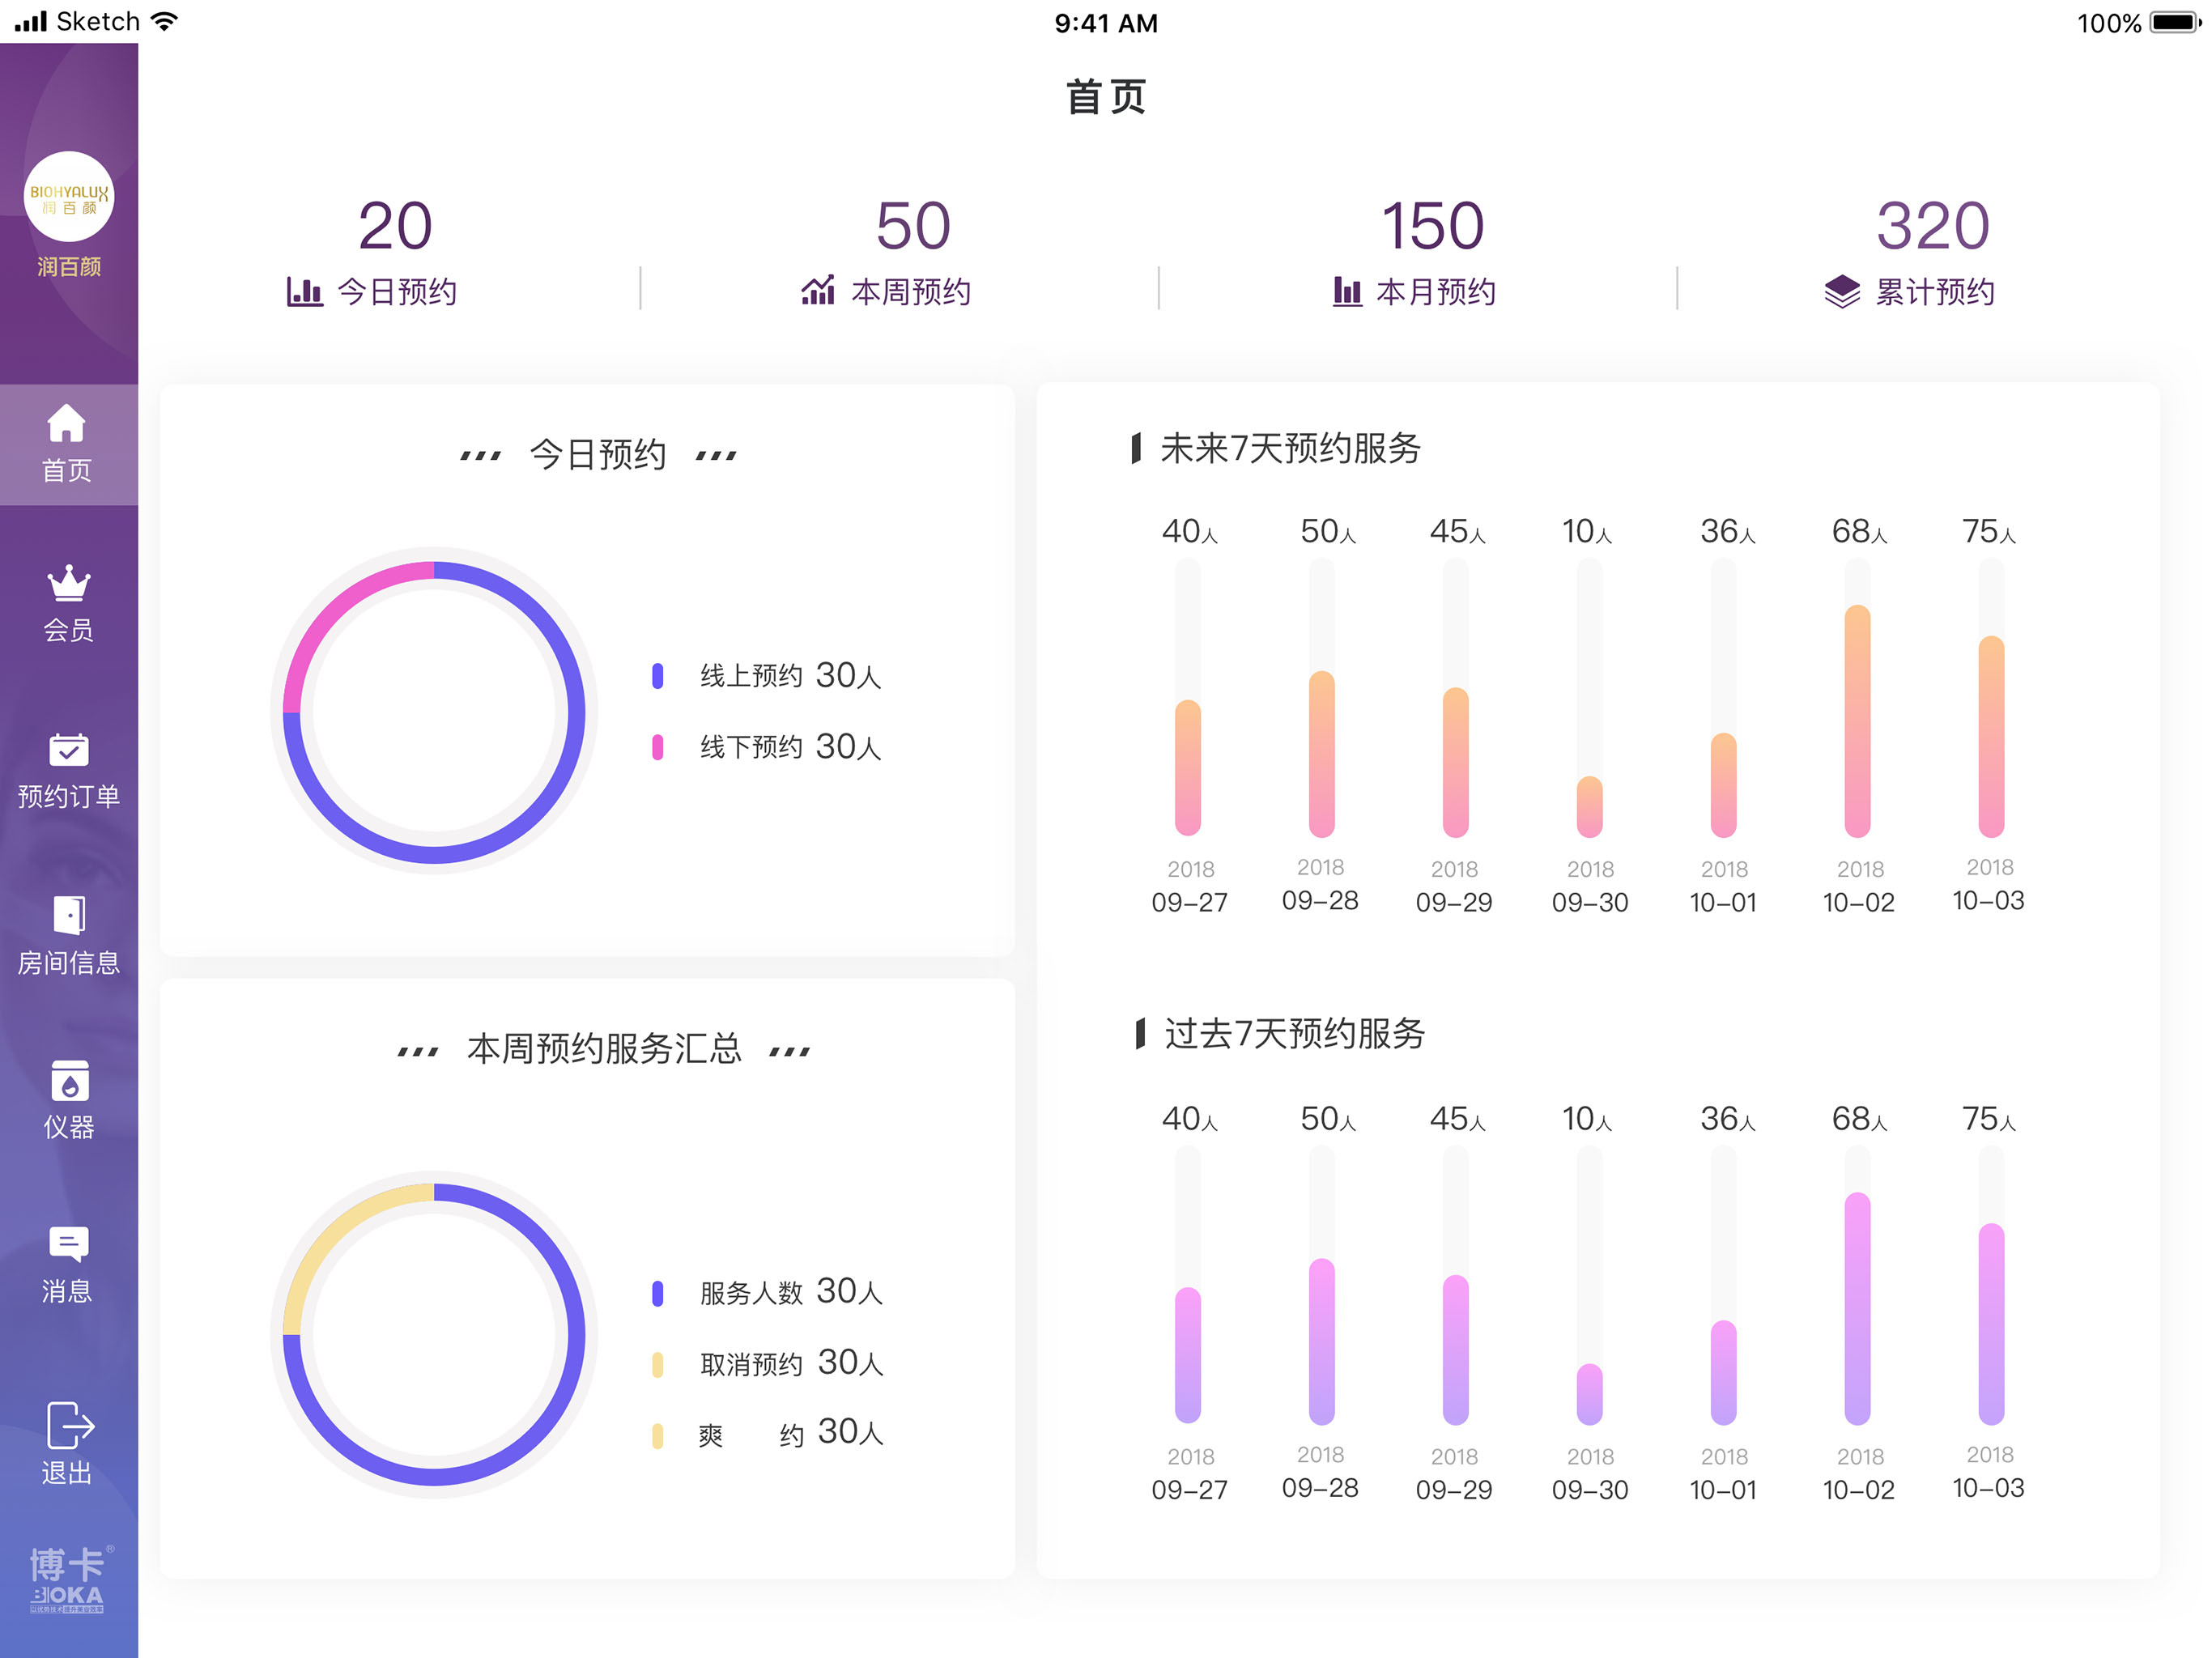Click the 线上预约 blue legend marker
Screen dimensions: 2212x1658
657,676
